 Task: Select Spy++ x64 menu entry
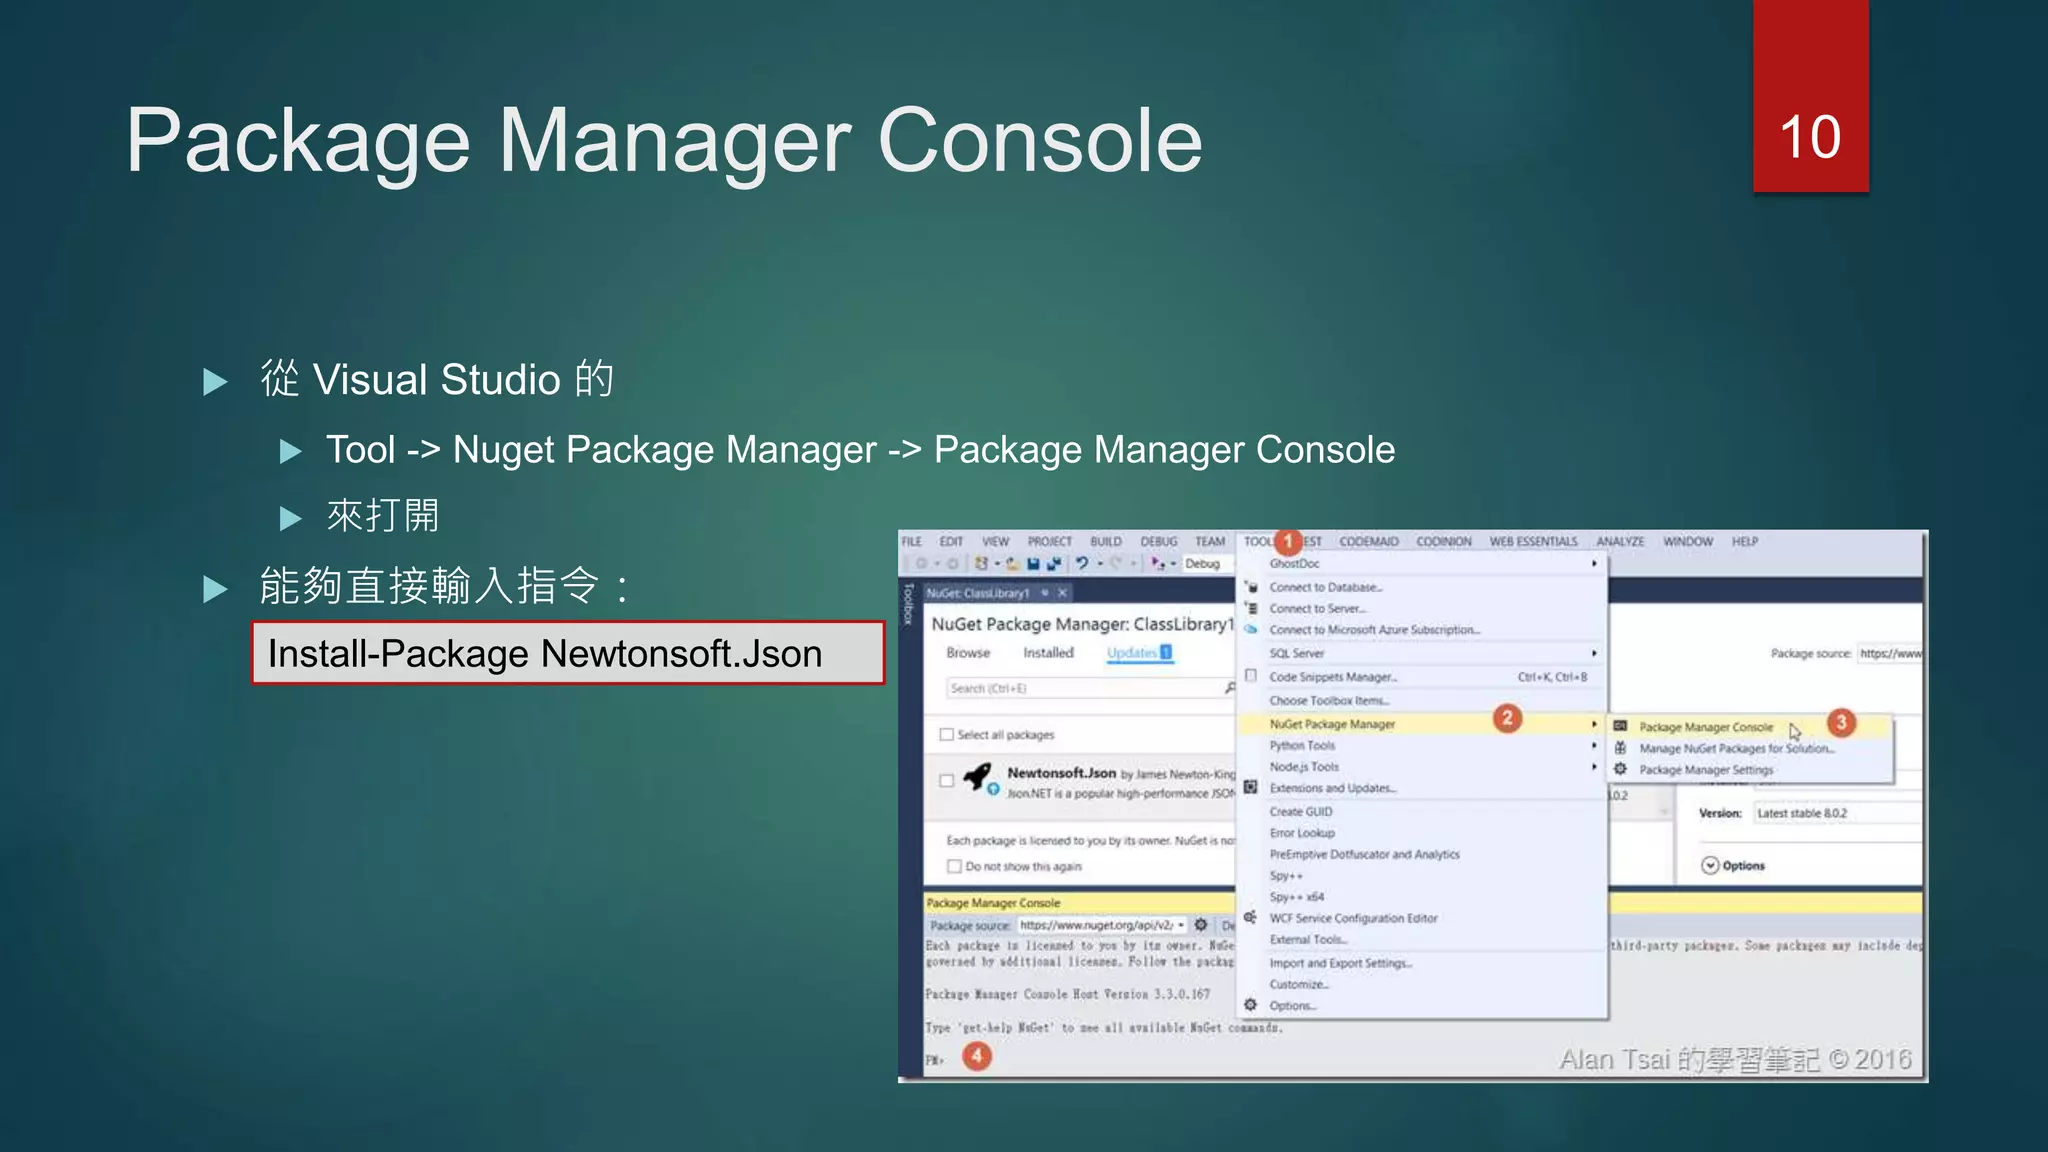1422,896
